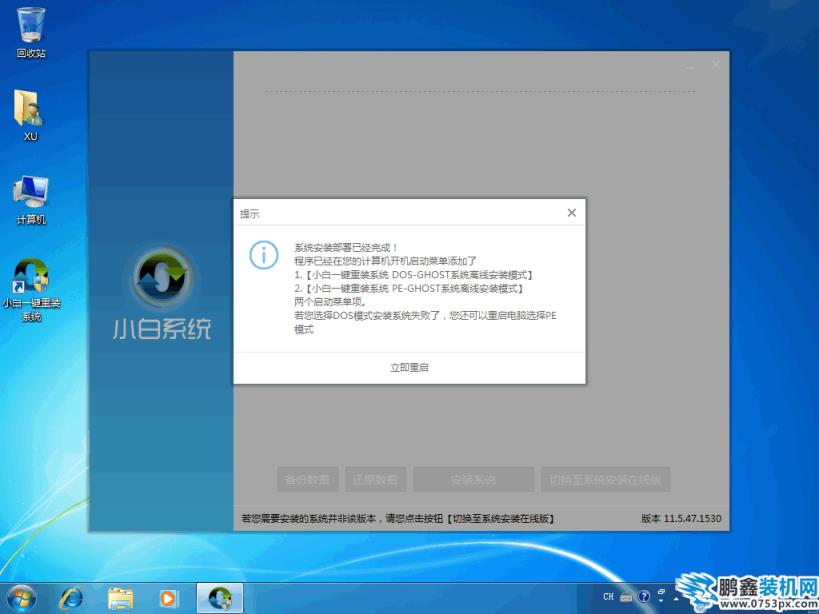The width and height of the screenshot is (819, 614).
Task: Launch the 小白一键重装系统 desktop shortcut
Action: point(31,290)
